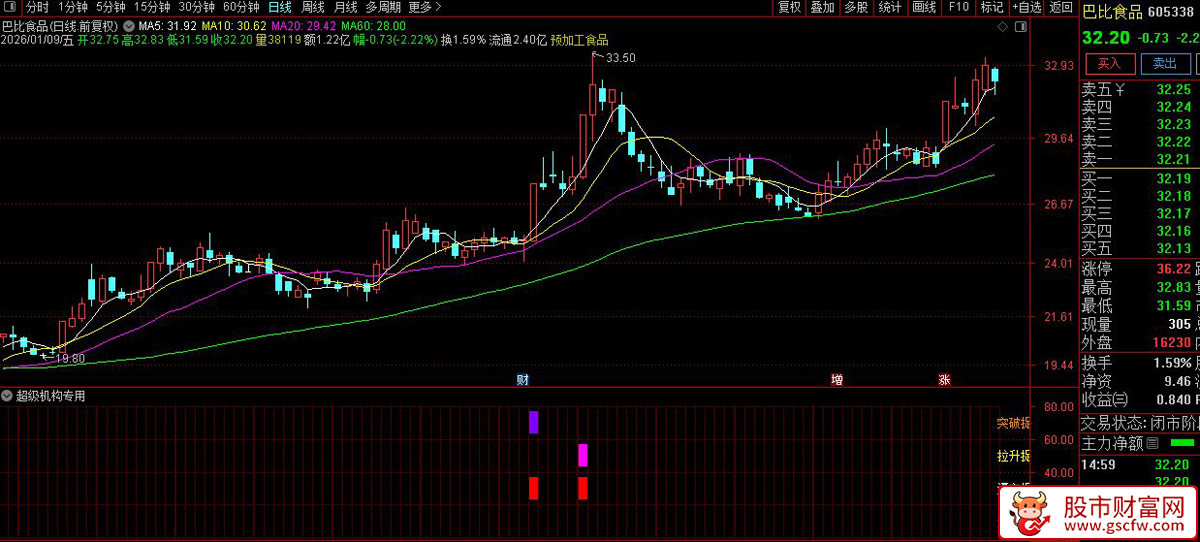The width and height of the screenshot is (1200, 542).
Task: Toggle the 复权 price adjustment
Action: click(x=789, y=7)
